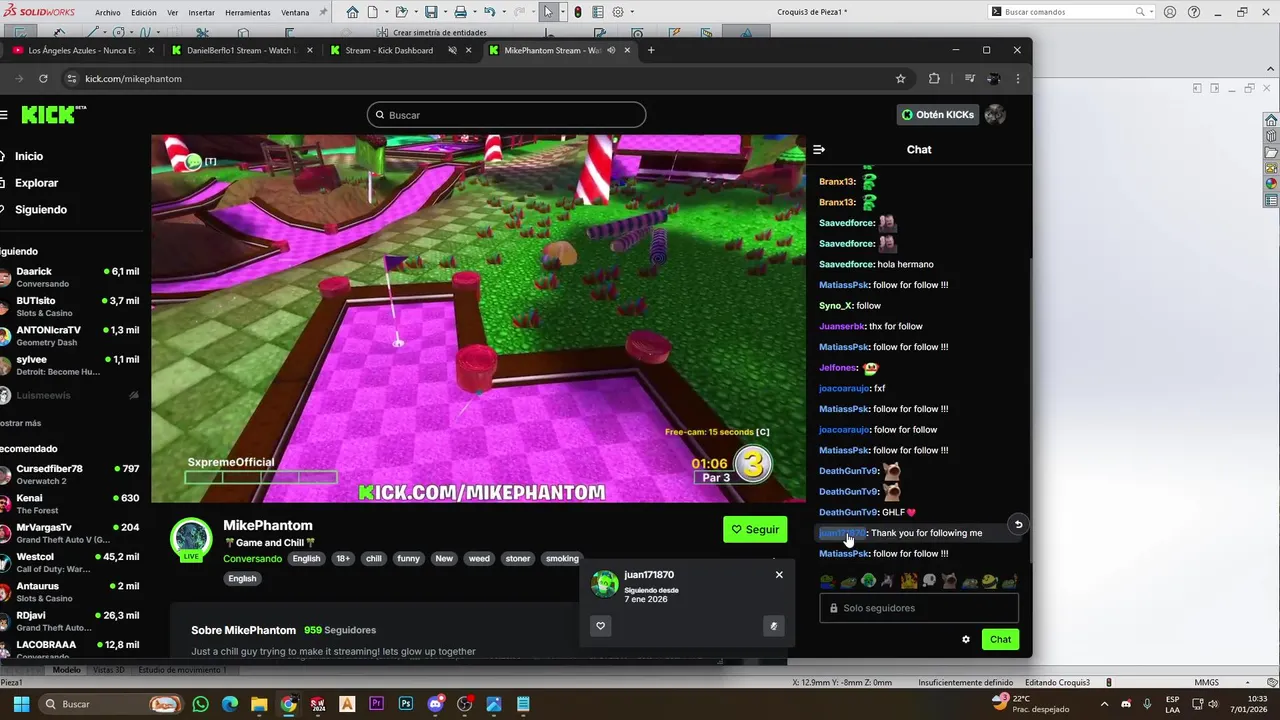Open Discord from the taskbar
This screenshot has height=720, width=1280.
click(435, 704)
